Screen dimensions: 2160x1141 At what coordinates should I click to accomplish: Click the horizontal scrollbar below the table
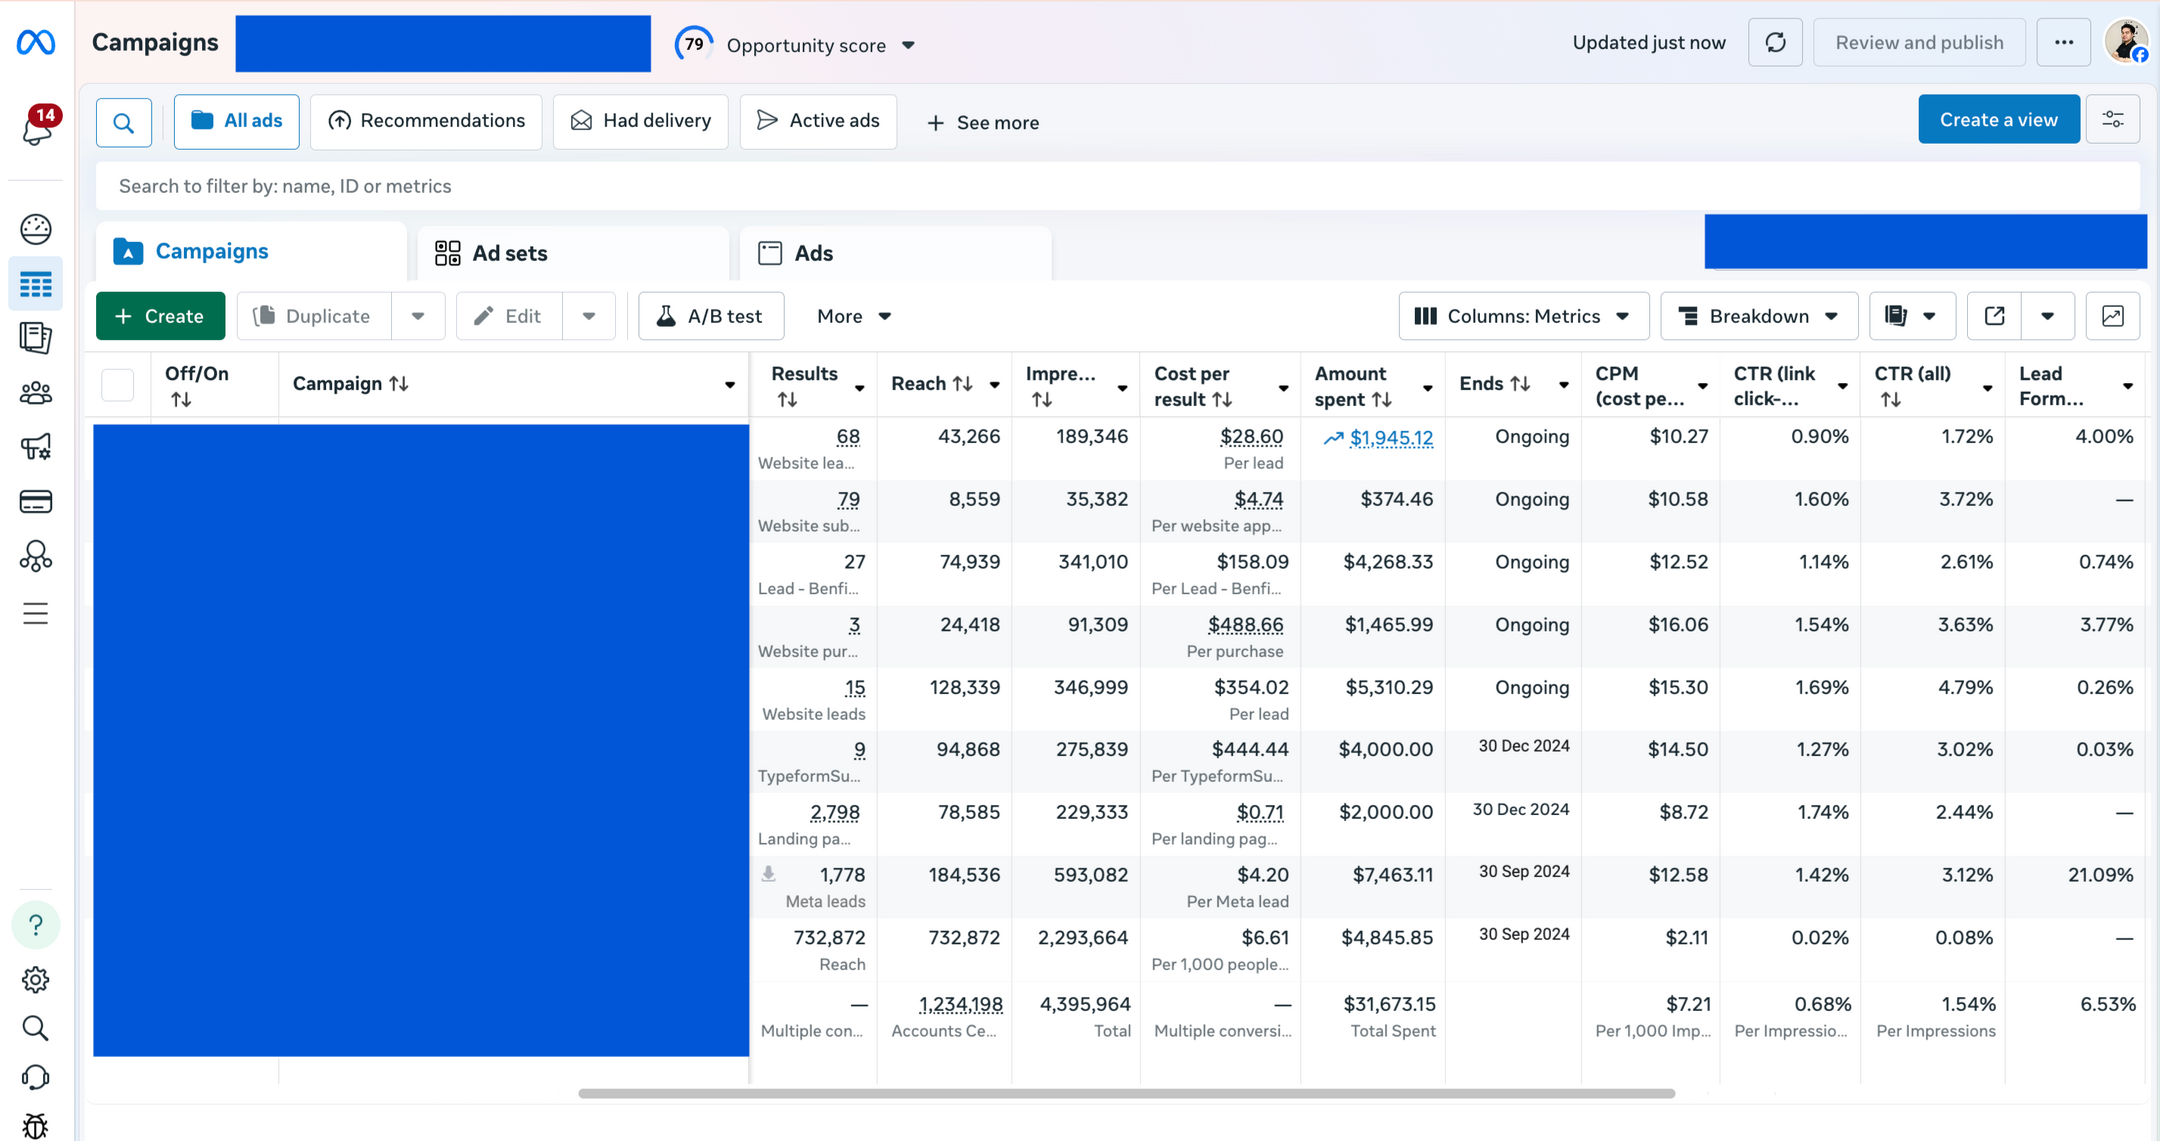pos(1126,1093)
